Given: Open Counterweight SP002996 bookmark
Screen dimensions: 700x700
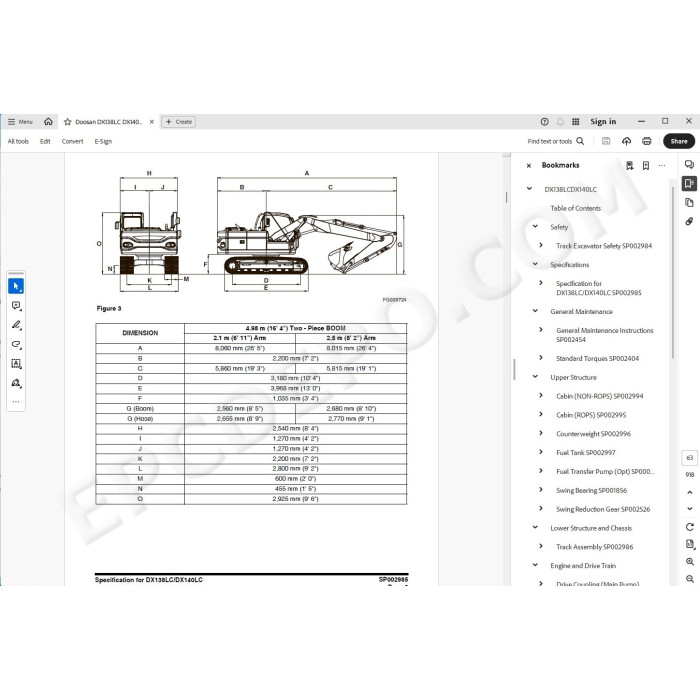Looking at the screenshot, I should 593,433.
